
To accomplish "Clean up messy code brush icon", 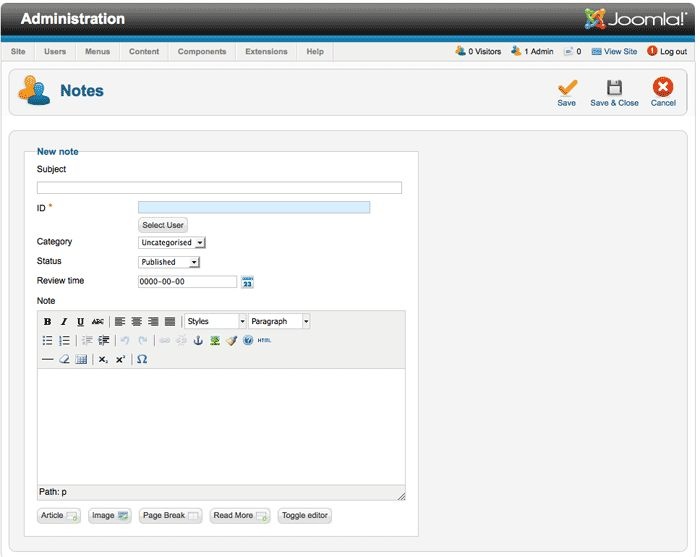I will 231,341.
